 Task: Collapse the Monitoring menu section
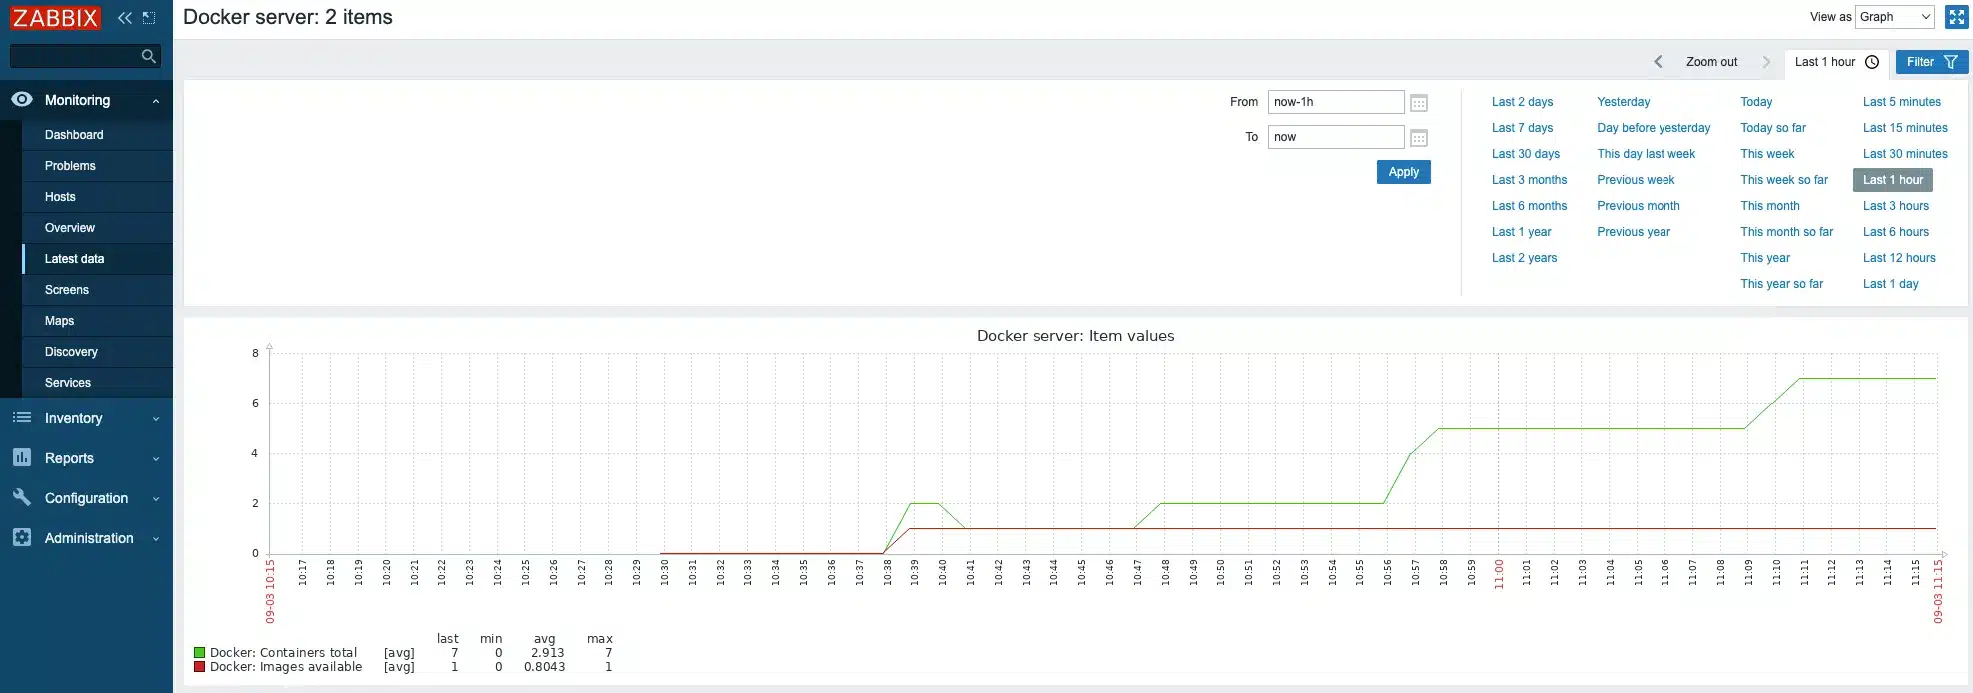pyautogui.click(x=156, y=101)
